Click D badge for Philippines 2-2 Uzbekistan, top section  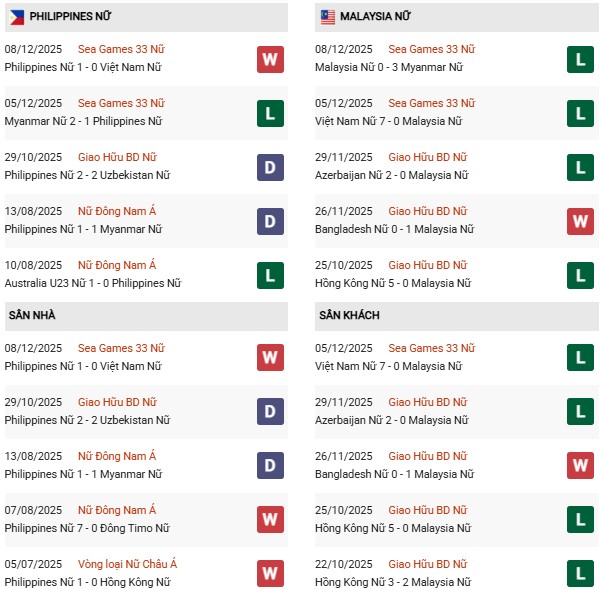pyautogui.click(x=270, y=167)
